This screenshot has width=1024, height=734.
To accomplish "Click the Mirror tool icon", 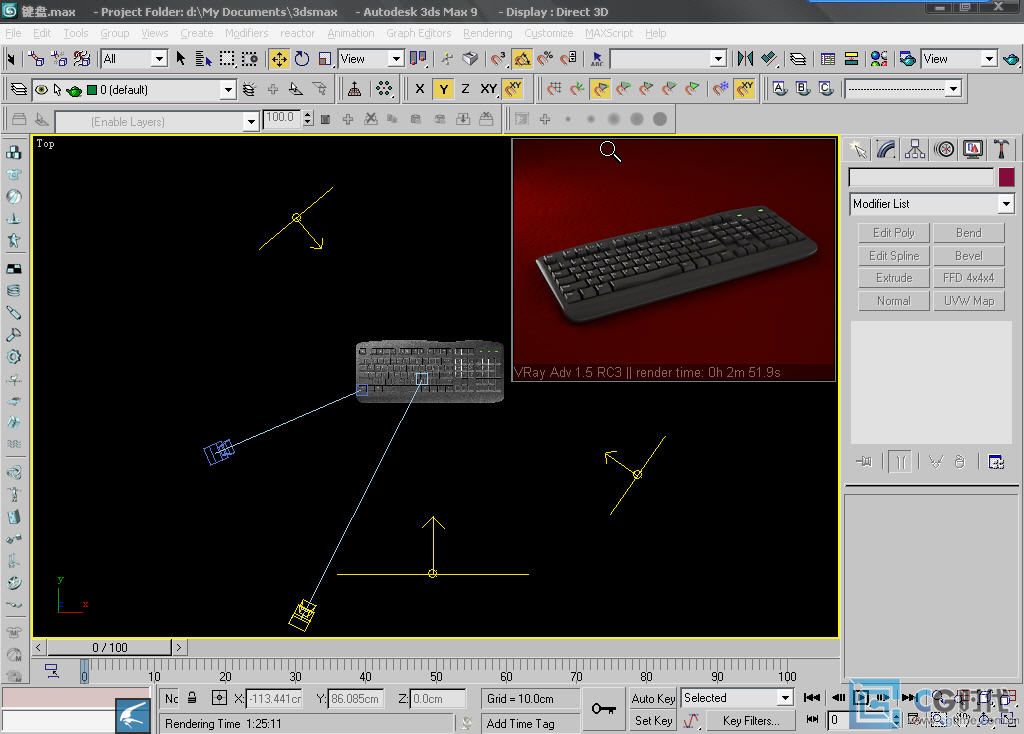I will [744, 59].
